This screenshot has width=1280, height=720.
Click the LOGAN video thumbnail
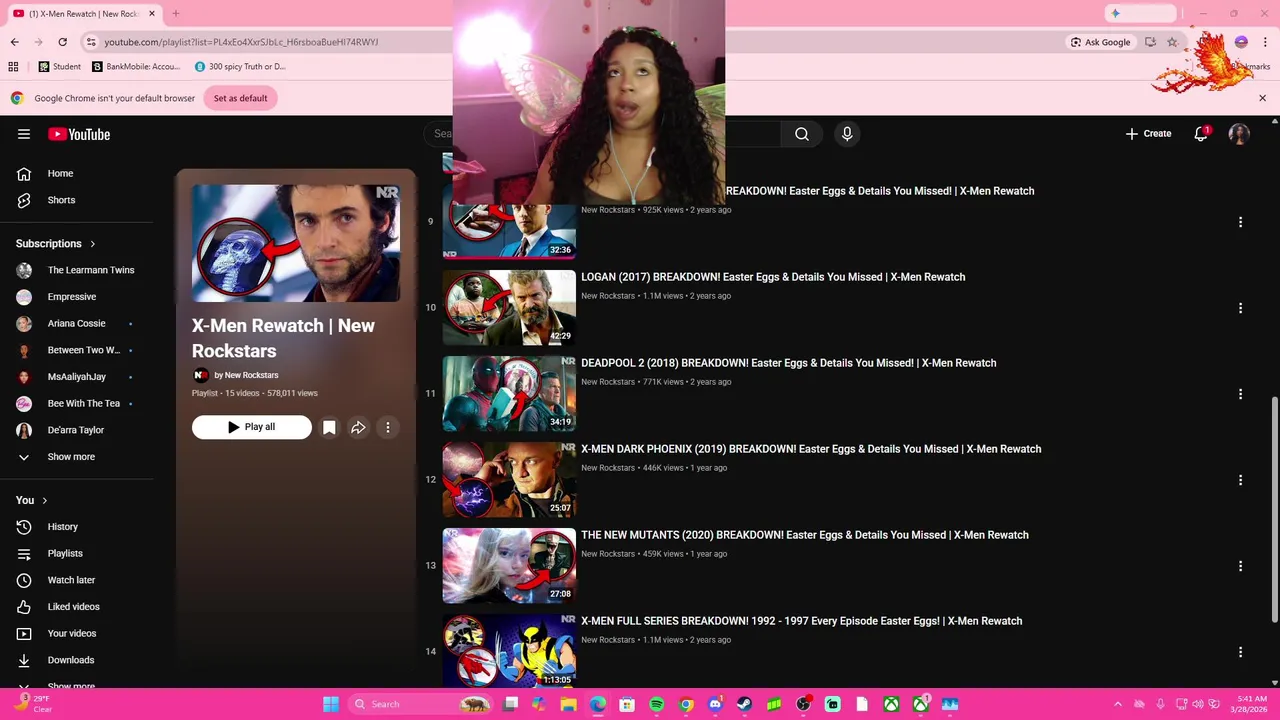tap(509, 307)
